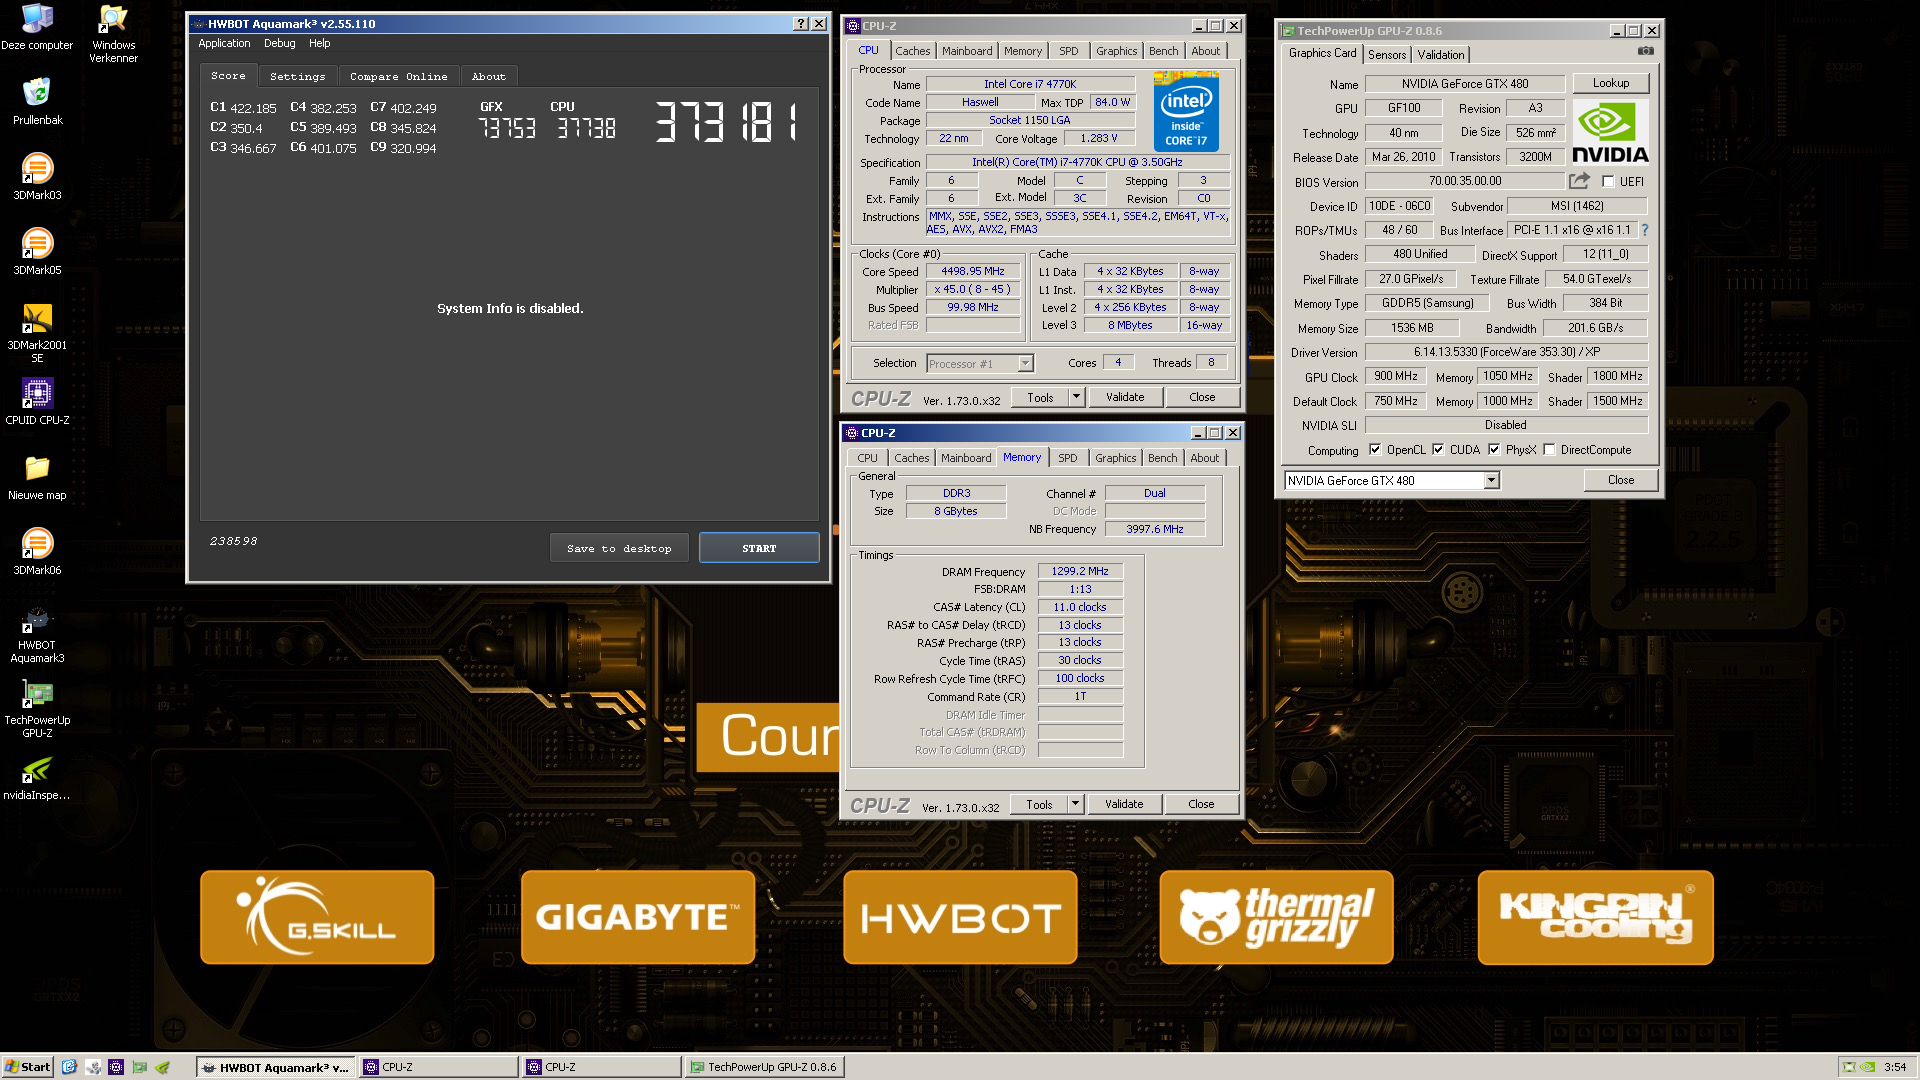The height and width of the screenshot is (1080, 1920).
Task: Click the Internet Explorer quick launch icon
Action: pos(69,1067)
